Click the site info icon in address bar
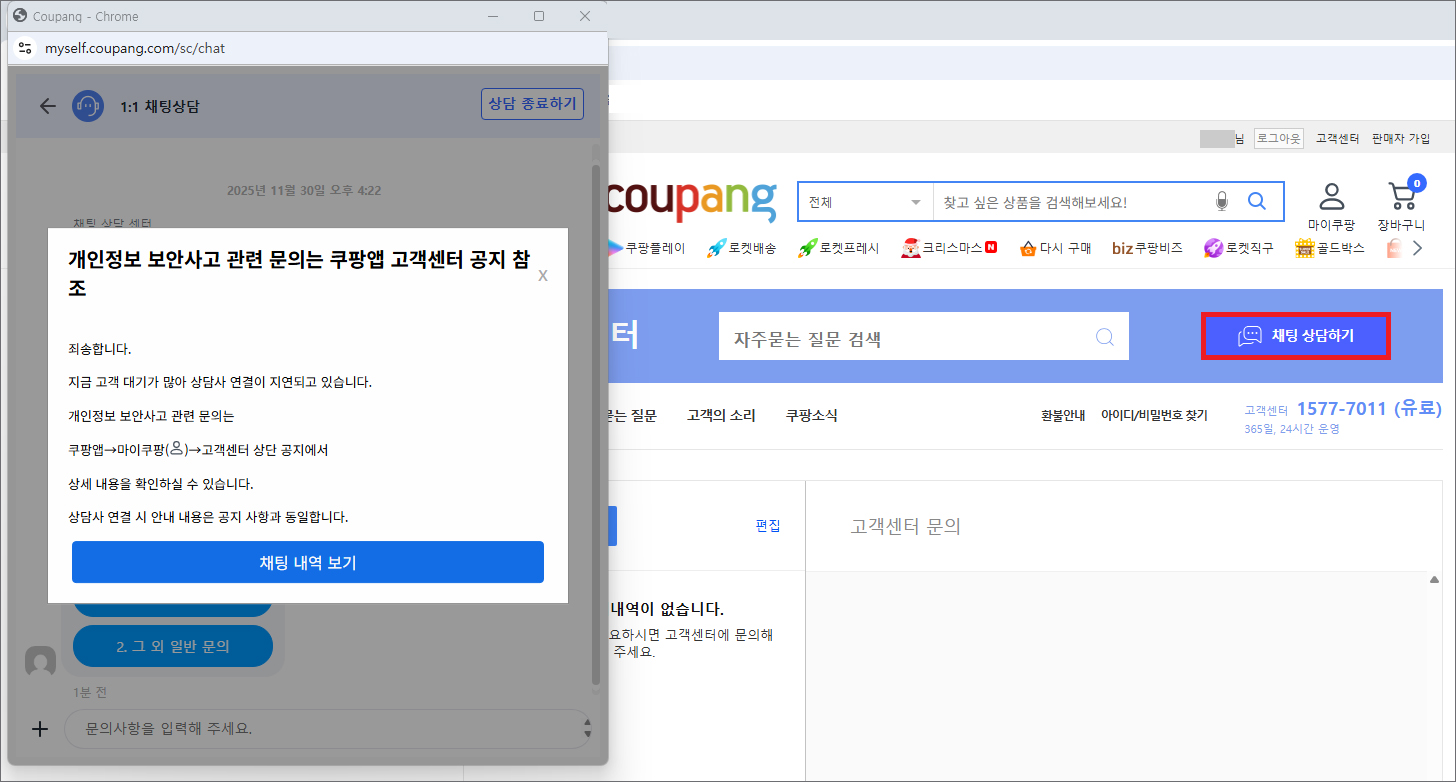 25,48
